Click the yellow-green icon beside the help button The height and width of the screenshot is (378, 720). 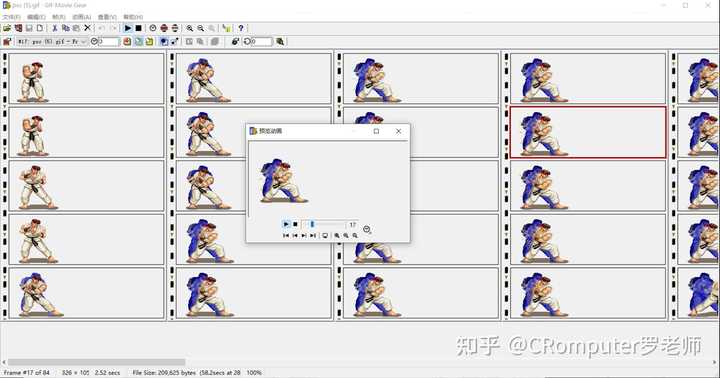click(226, 28)
